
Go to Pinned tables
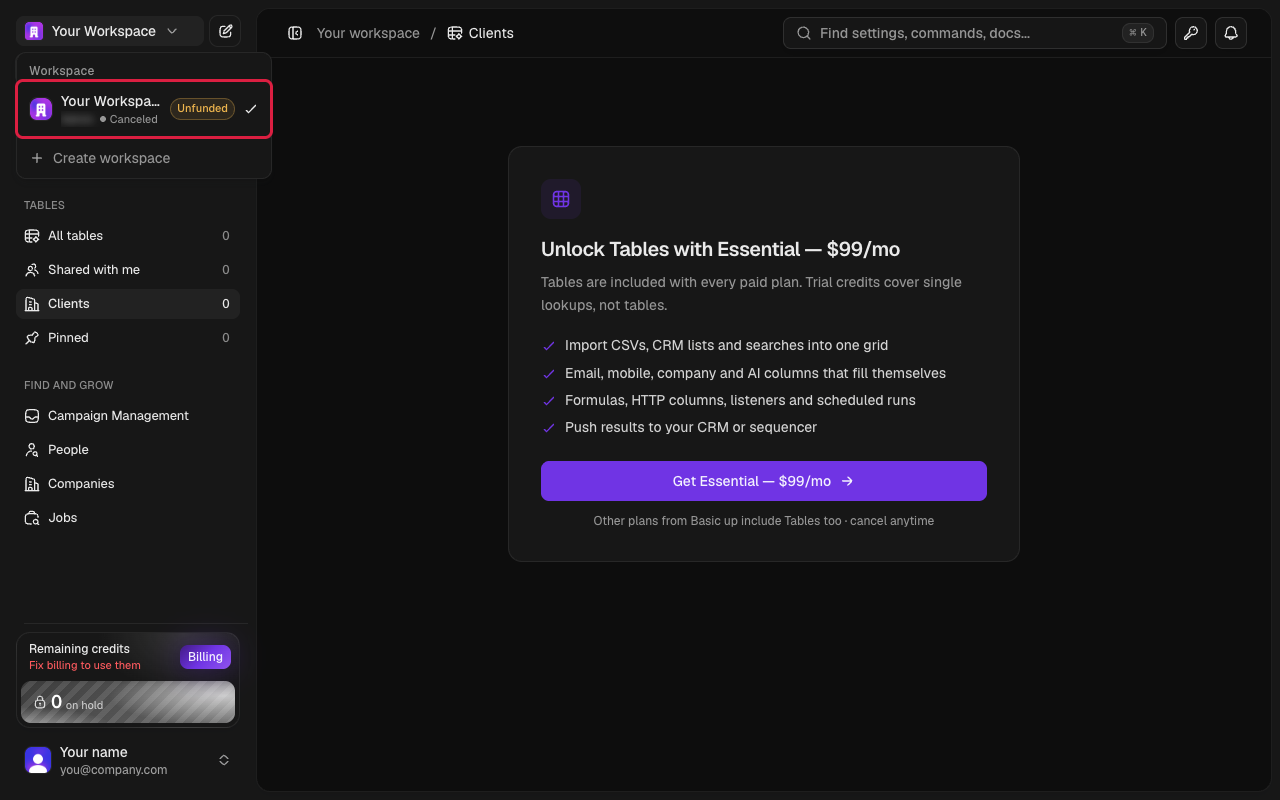click(x=128, y=338)
